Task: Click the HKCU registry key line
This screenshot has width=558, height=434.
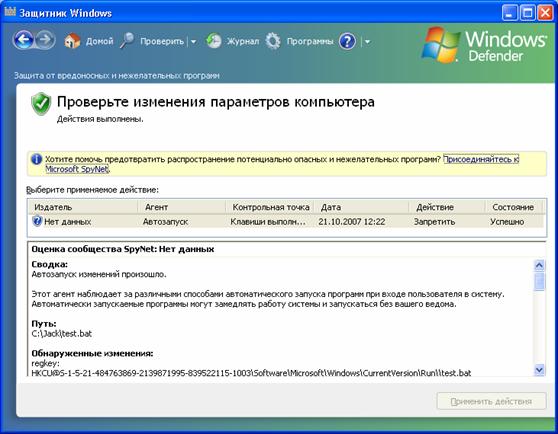Action: 251,373
